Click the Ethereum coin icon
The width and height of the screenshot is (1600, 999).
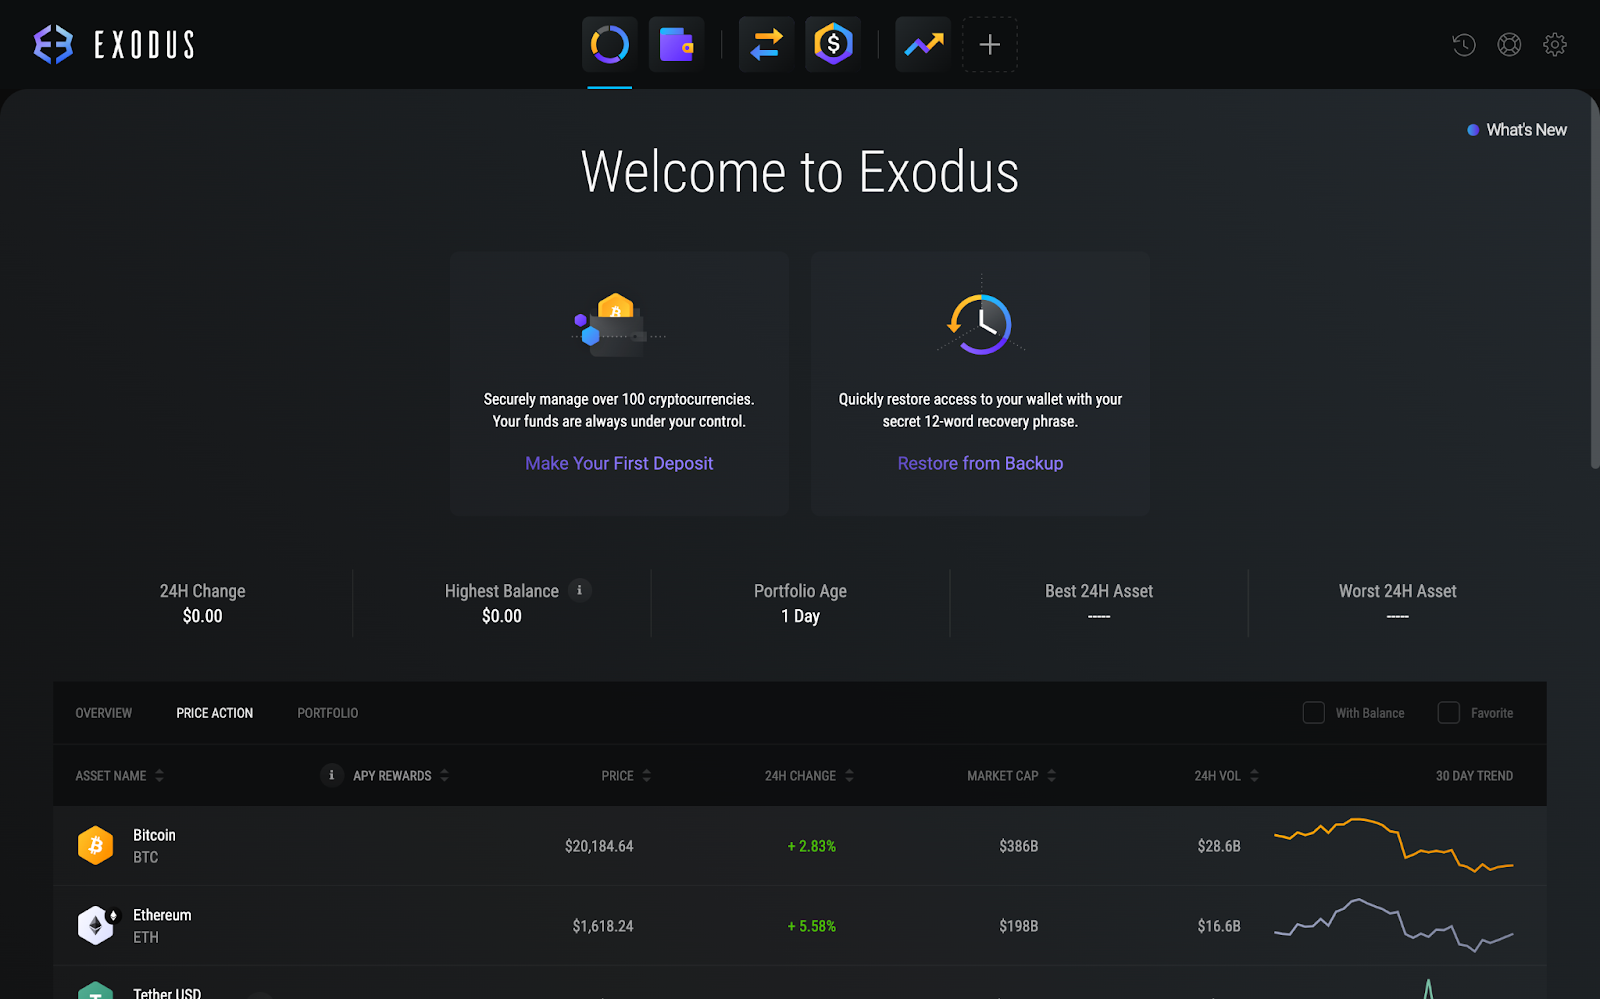[97, 925]
